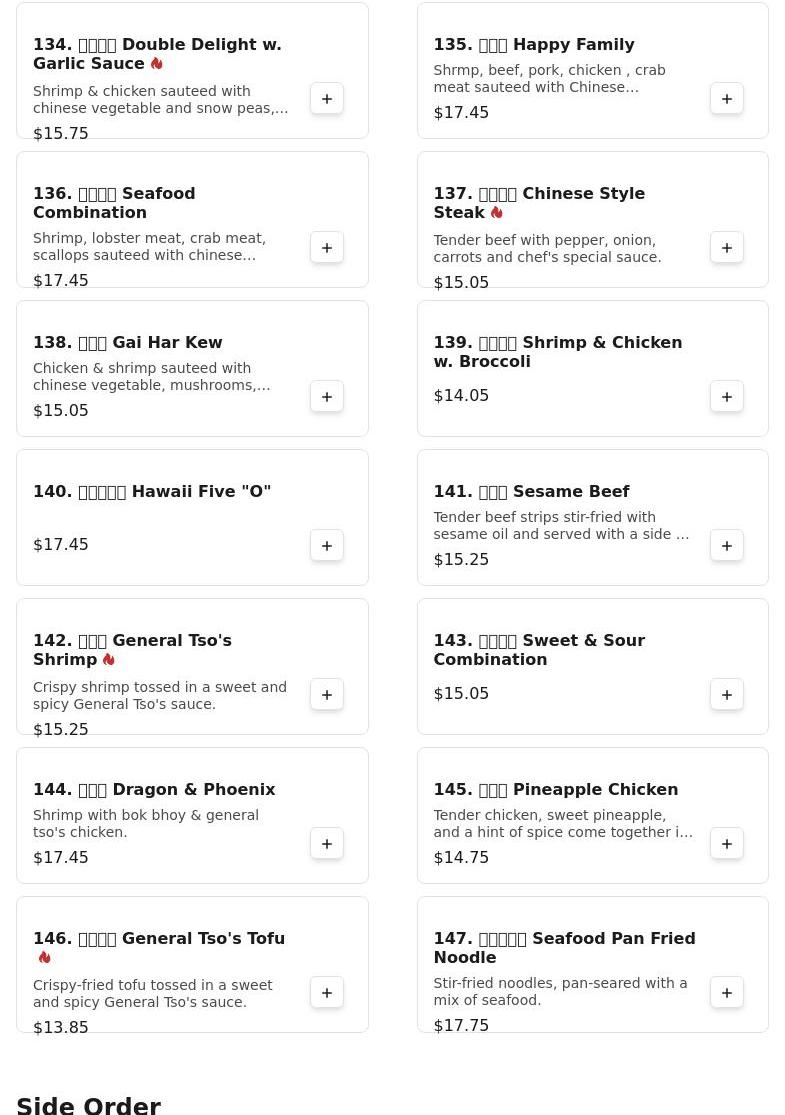
Task: Add Seafood Combination using its plus icon
Action: click(x=327, y=247)
